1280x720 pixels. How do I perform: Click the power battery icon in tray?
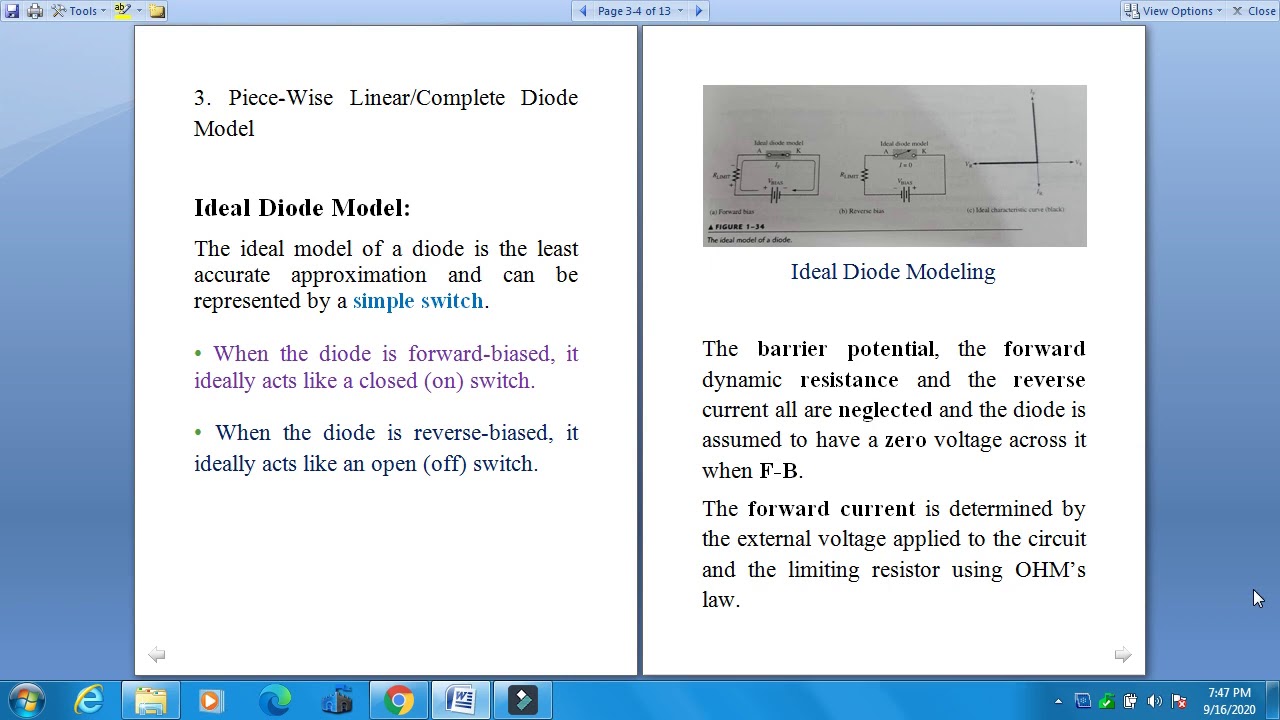[x=1130, y=701]
